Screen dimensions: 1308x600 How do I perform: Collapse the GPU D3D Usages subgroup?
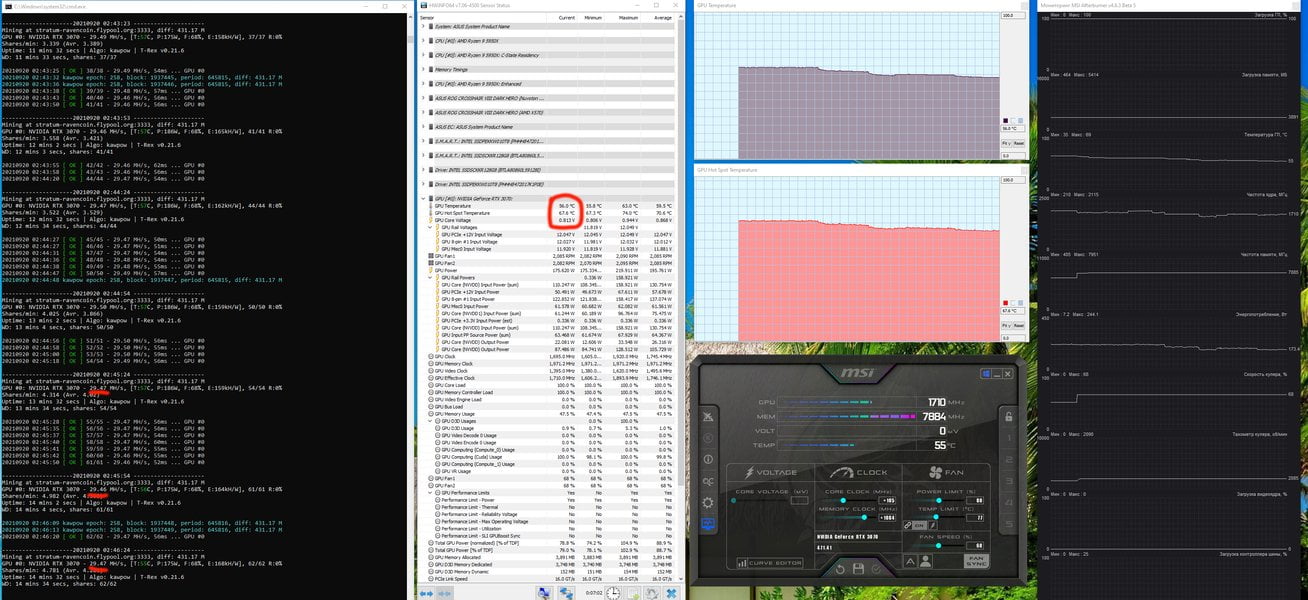pos(432,421)
